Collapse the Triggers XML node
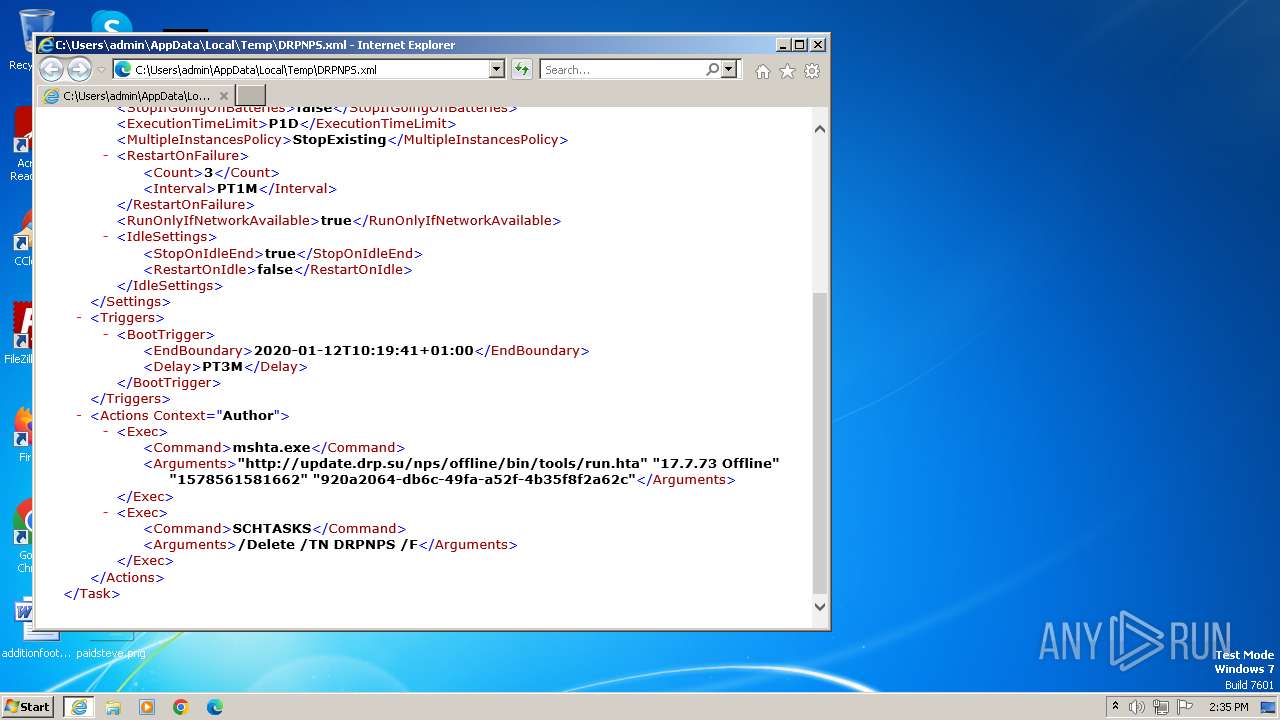Viewport: 1280px width, 720px height. (x=80, y=318)
